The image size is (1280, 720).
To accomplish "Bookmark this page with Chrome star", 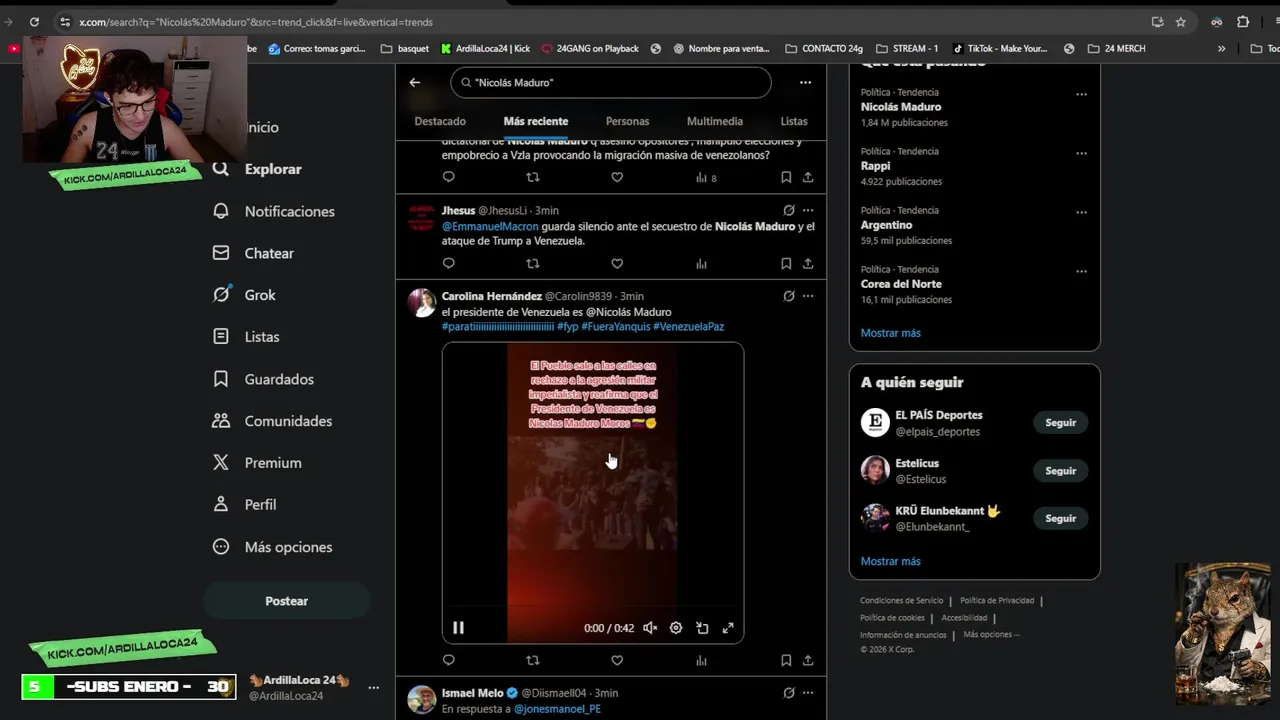I will click(1181, 22).
